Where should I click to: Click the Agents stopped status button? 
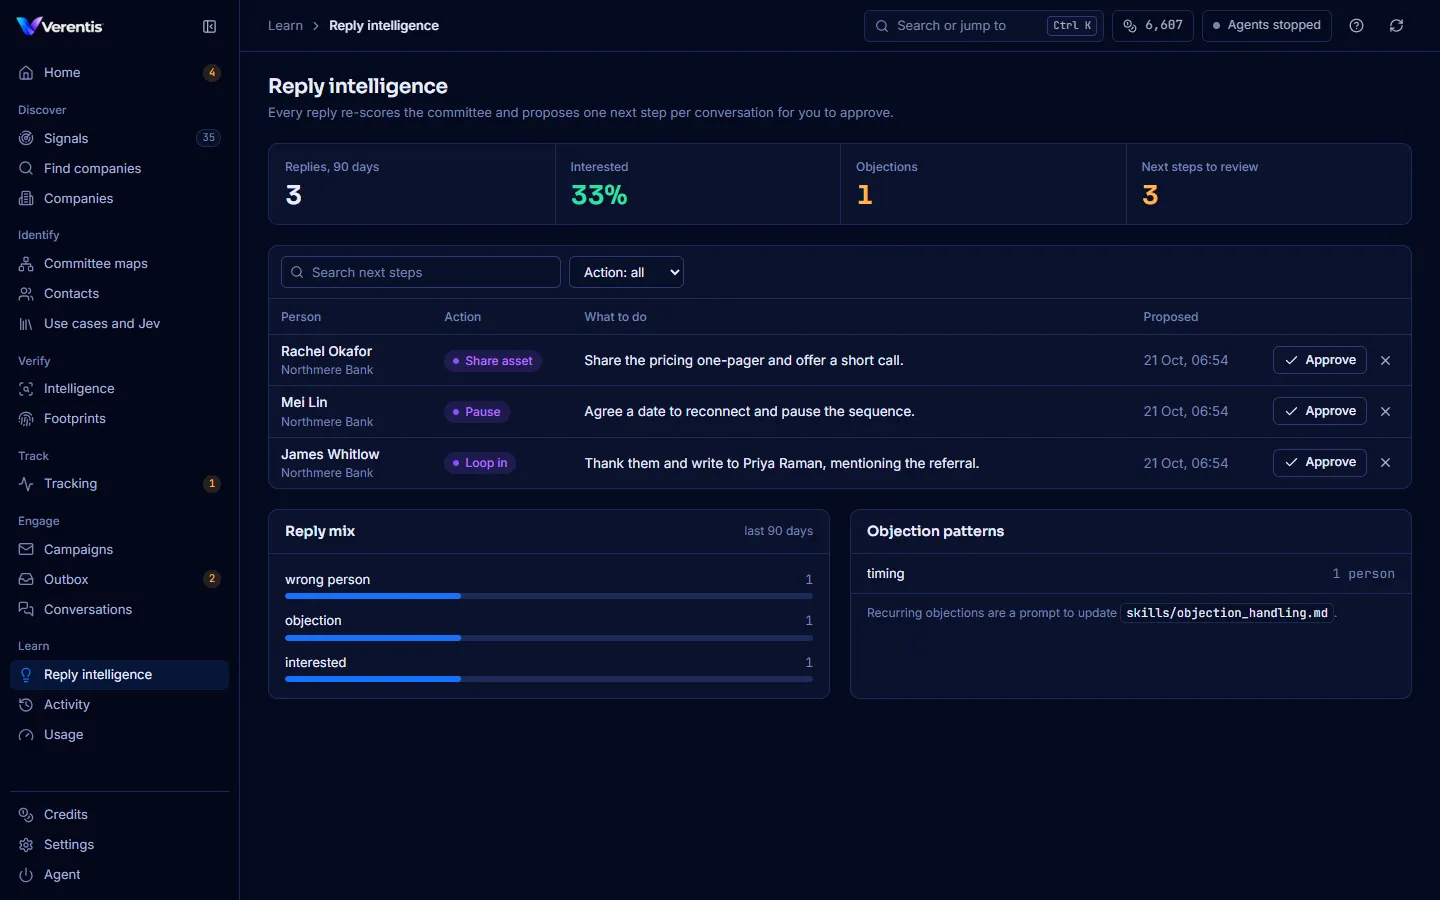pyautogui.click(x=1267, y=26)
